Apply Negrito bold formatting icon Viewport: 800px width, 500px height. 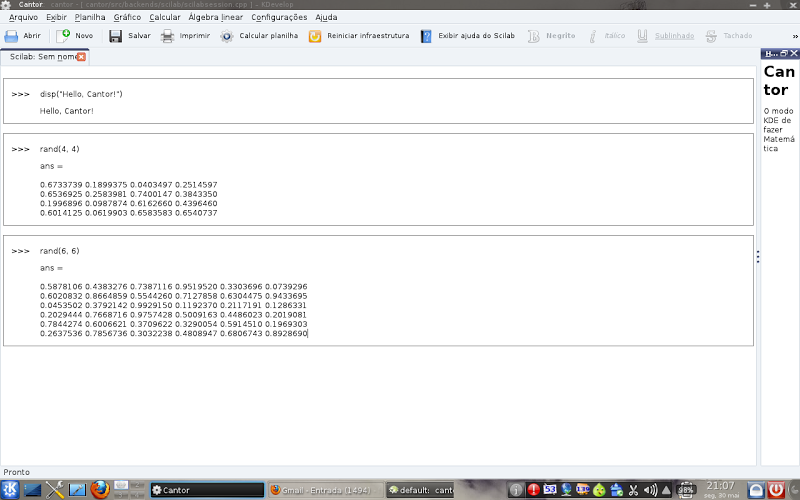(x=534, y=36)
